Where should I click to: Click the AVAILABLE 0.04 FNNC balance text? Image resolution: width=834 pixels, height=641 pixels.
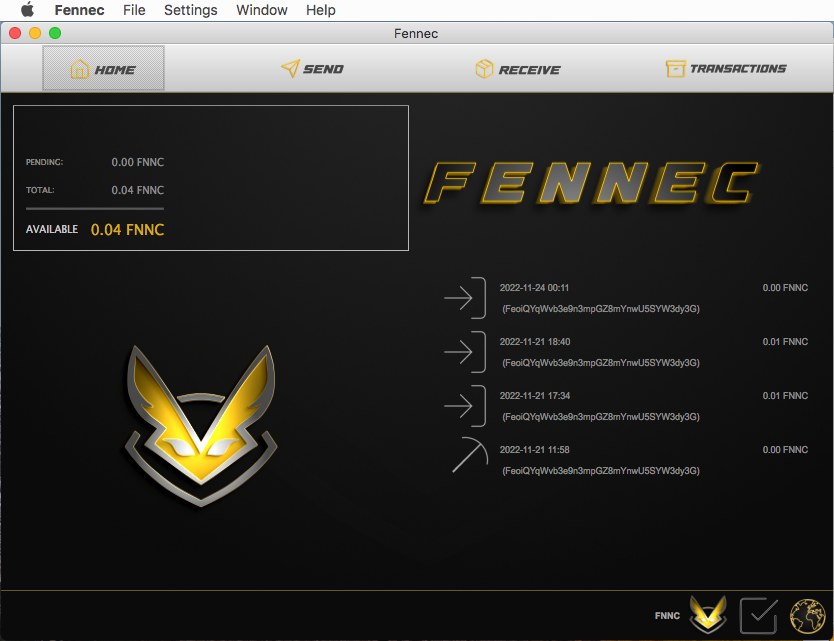tap(94, 229)
